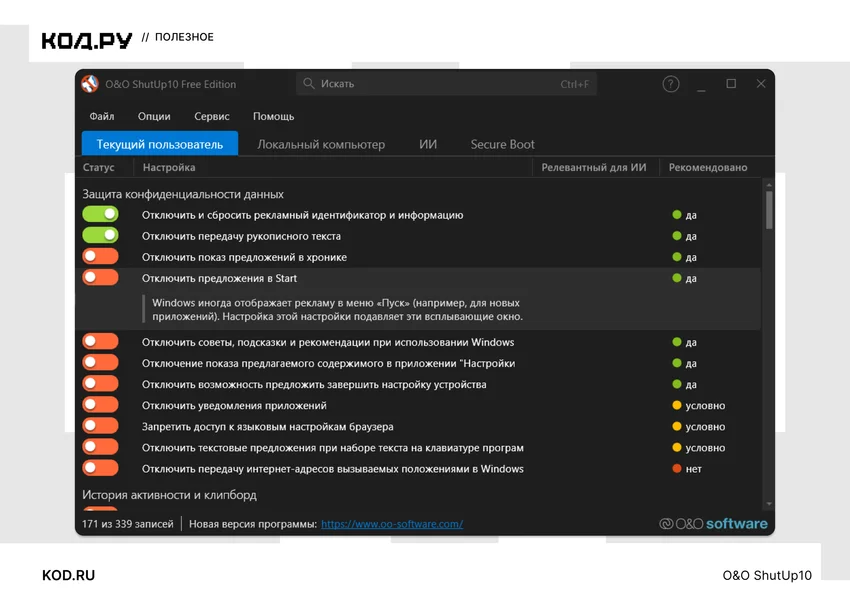The image size is (850, 605).
Task: Click 'нет' in the internet addresses row
Action: pos(693,469)
